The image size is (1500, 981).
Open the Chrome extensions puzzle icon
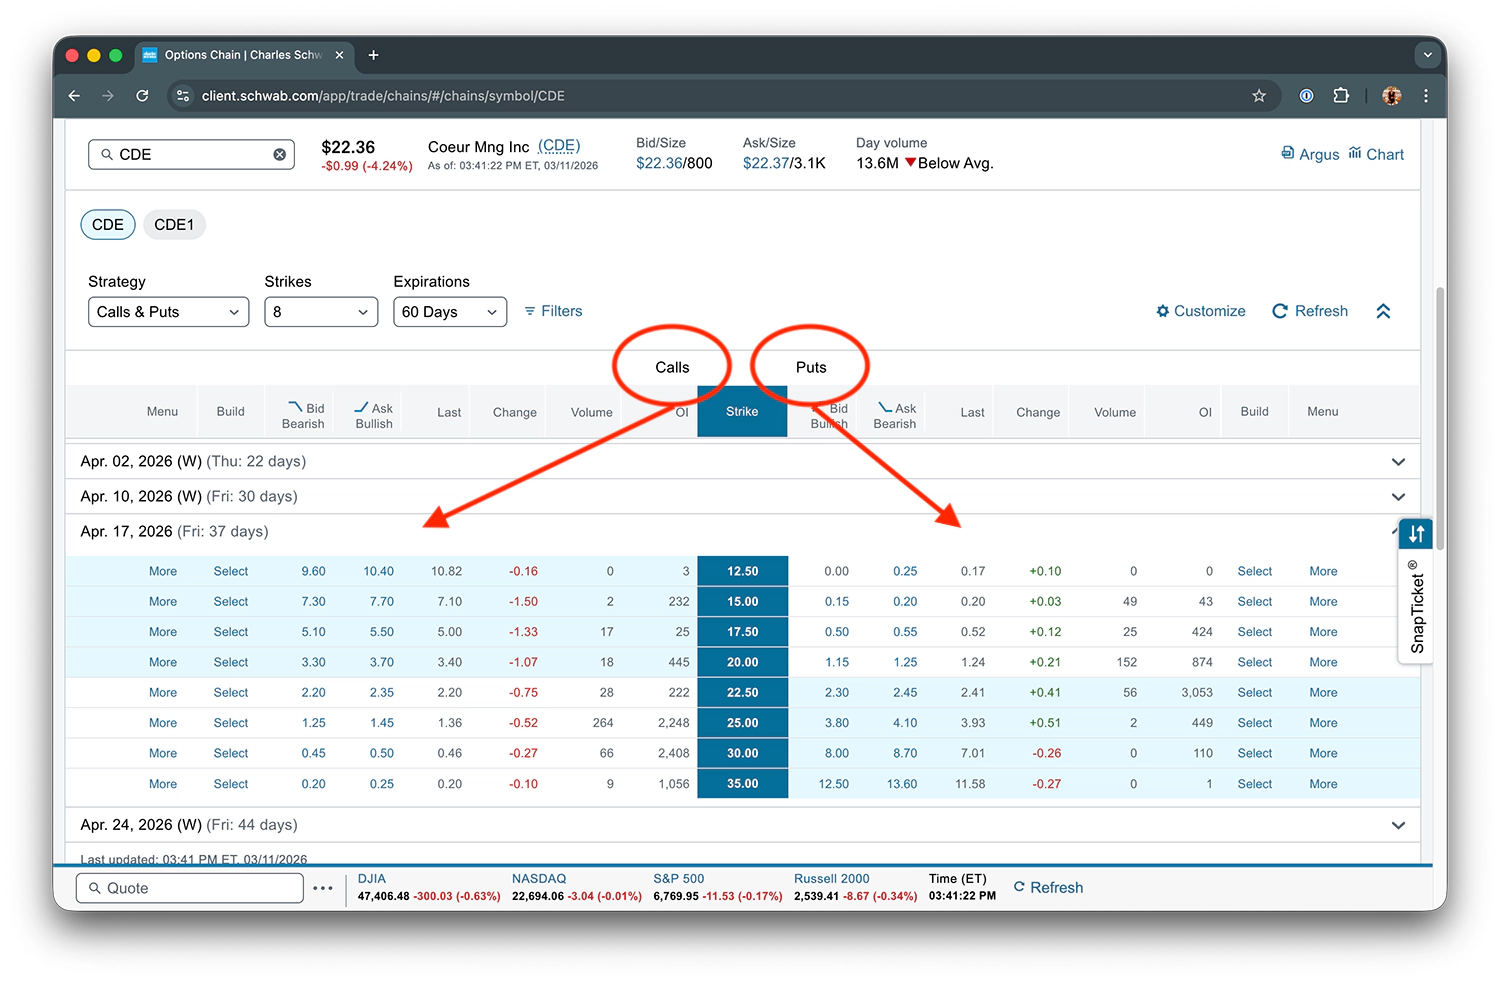tap(1341, 96)
